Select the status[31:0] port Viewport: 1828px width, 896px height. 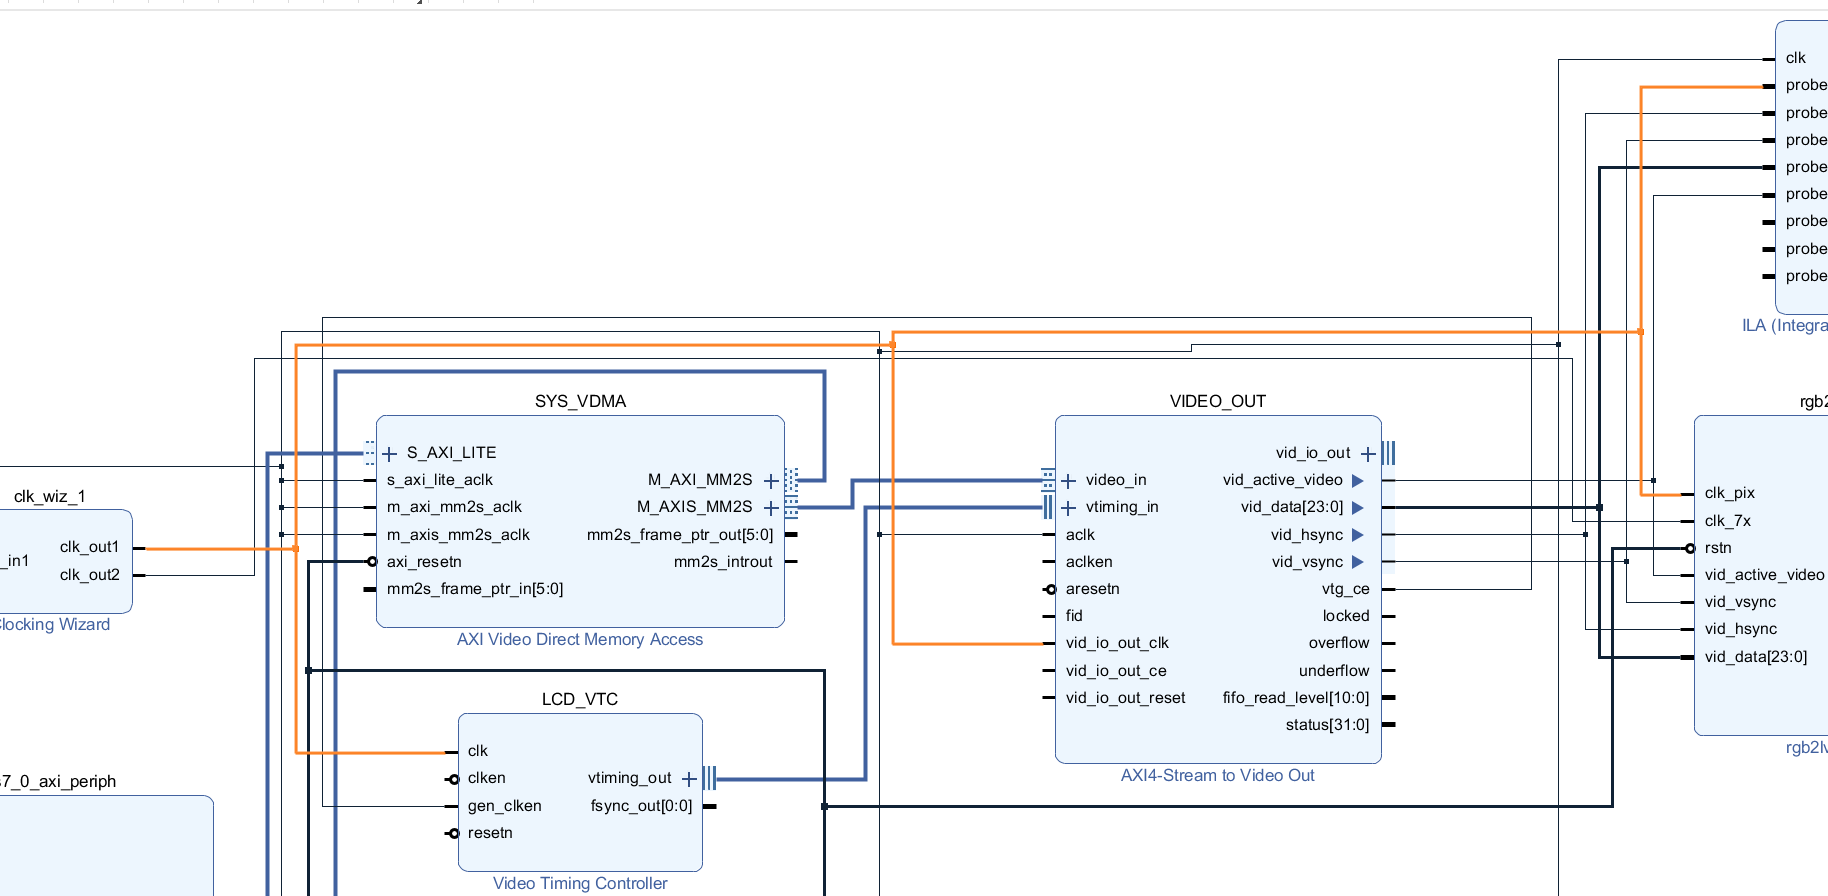(x=1327, y=725)
